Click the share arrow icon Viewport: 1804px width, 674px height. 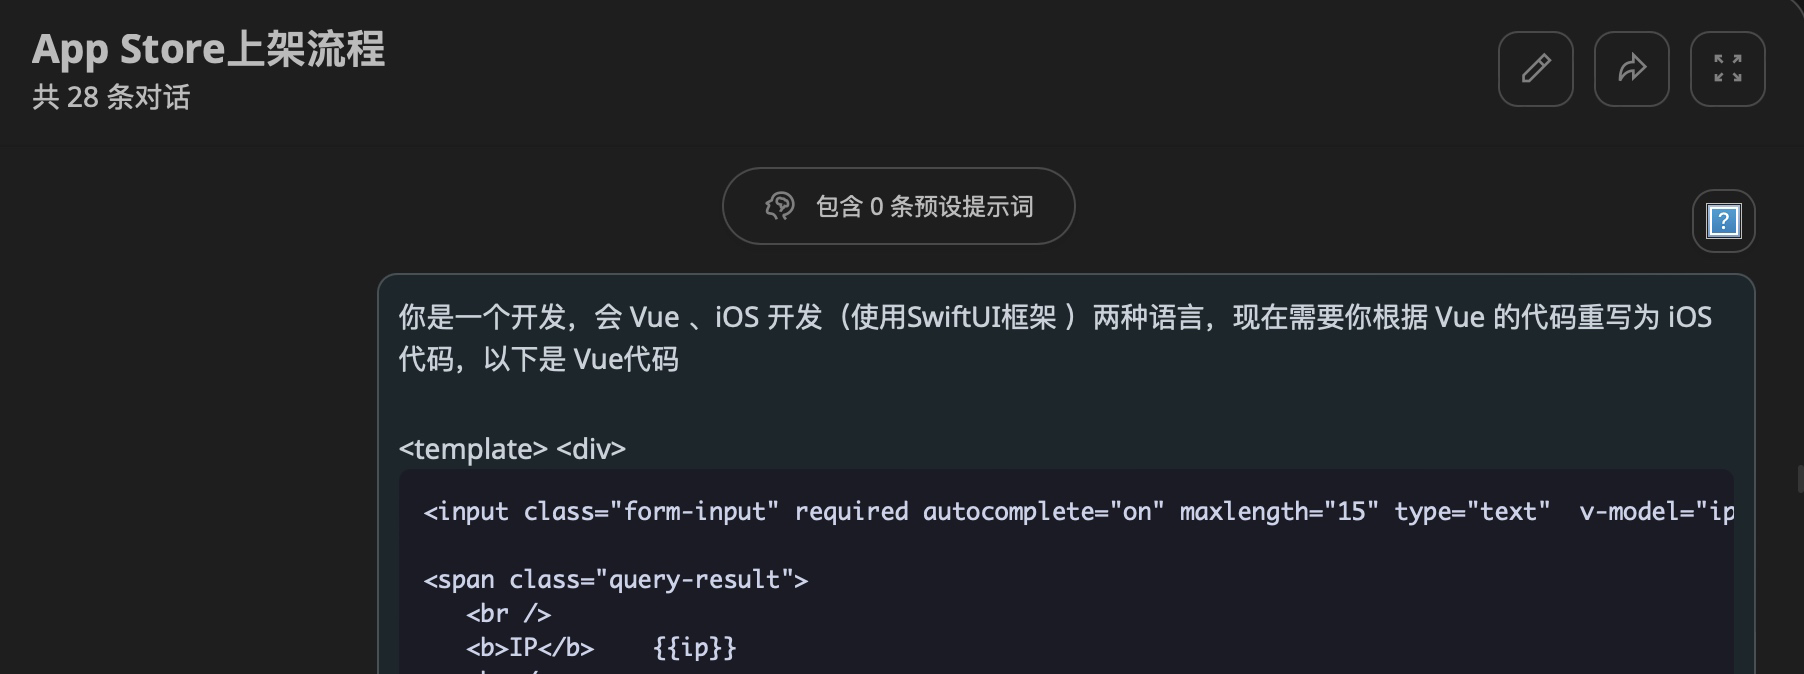point(1631,69)
